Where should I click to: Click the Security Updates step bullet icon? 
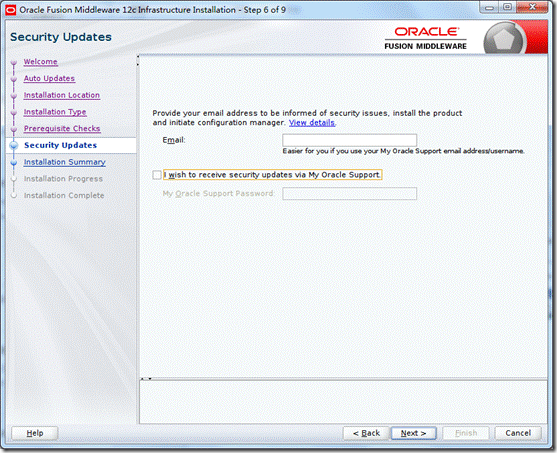(14, 145)
